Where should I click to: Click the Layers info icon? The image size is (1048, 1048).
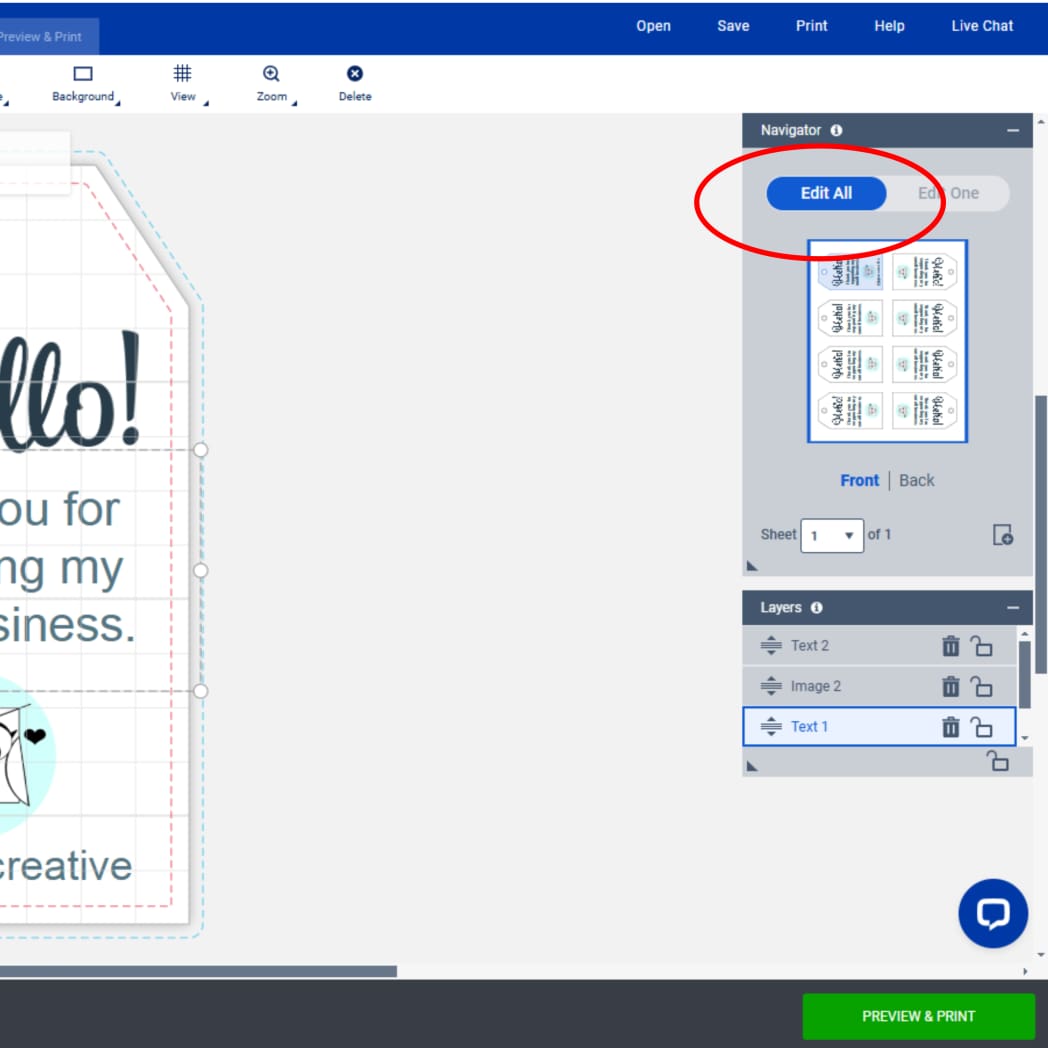click(817, 608)
